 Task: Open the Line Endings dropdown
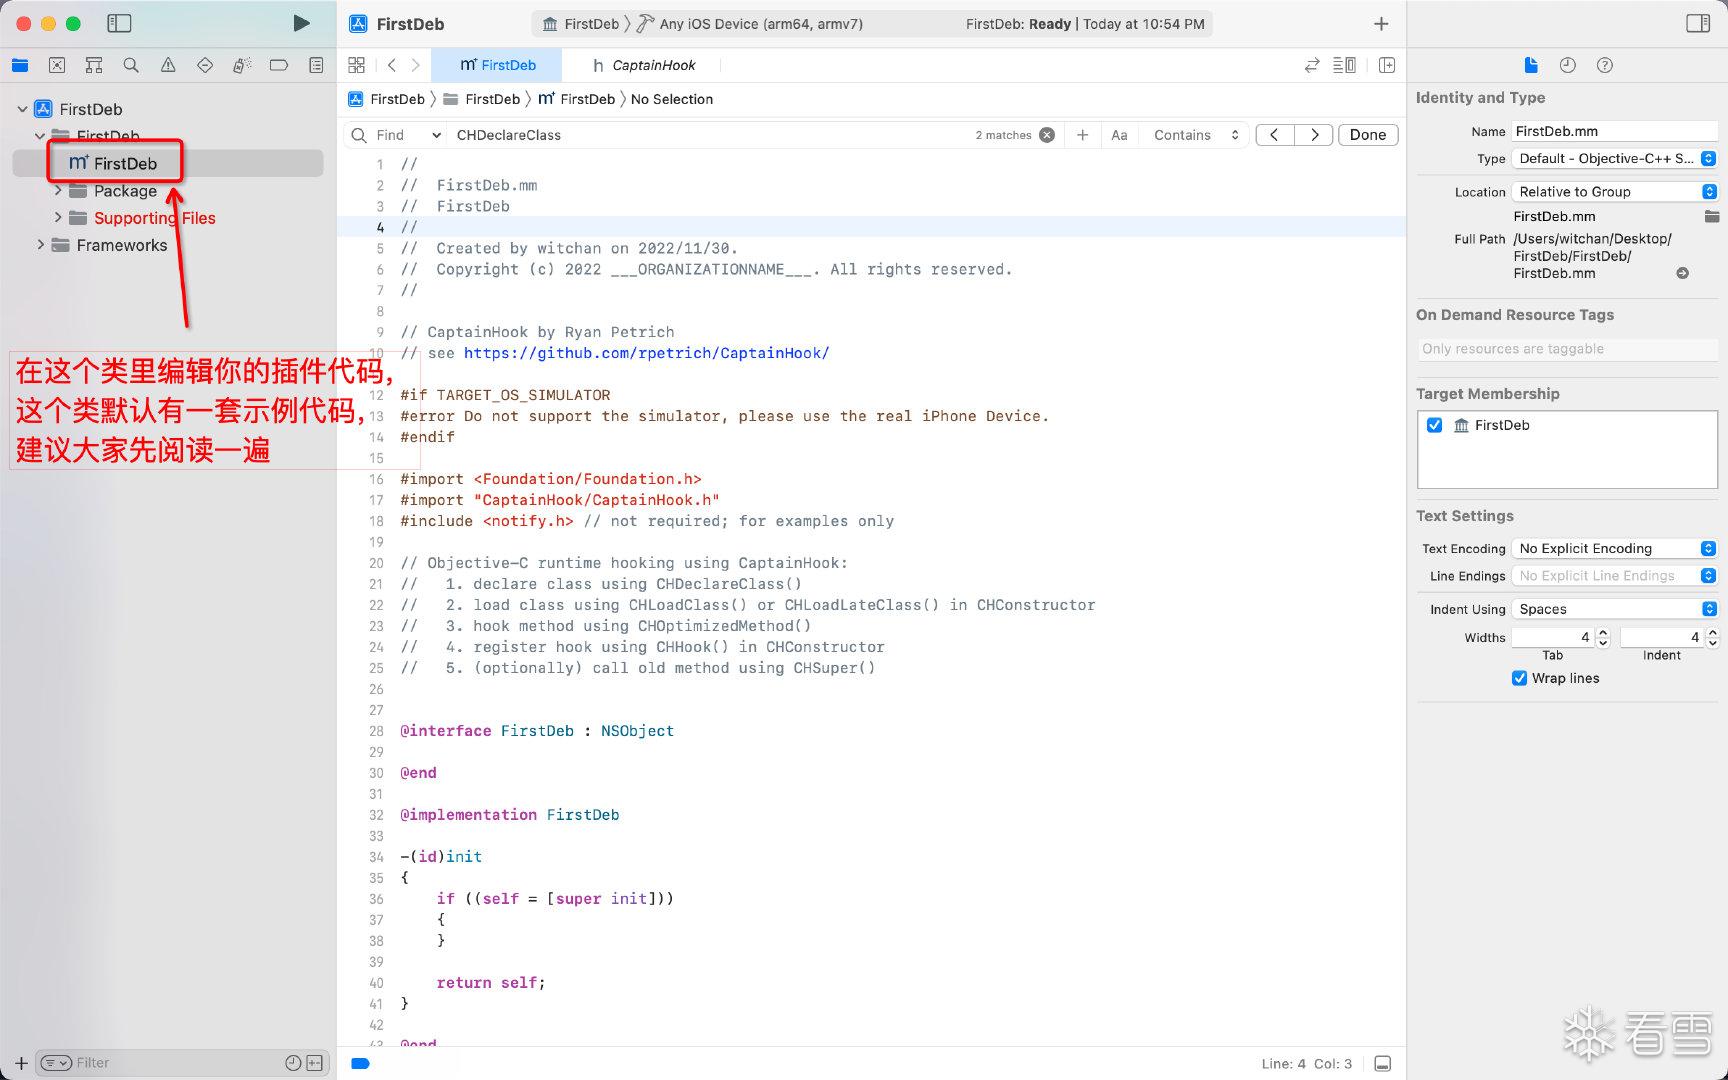(x=1614, y=575)
